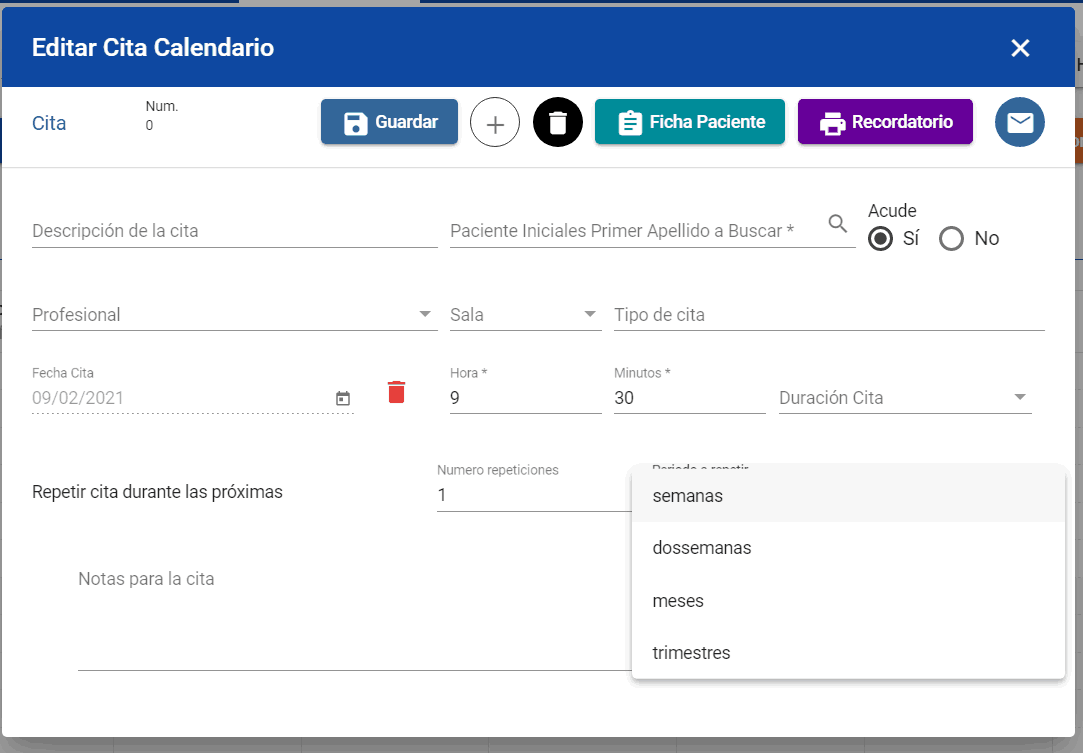Select the Sí radio button under Acude
Screen dimensions: 1083x753
881,238
